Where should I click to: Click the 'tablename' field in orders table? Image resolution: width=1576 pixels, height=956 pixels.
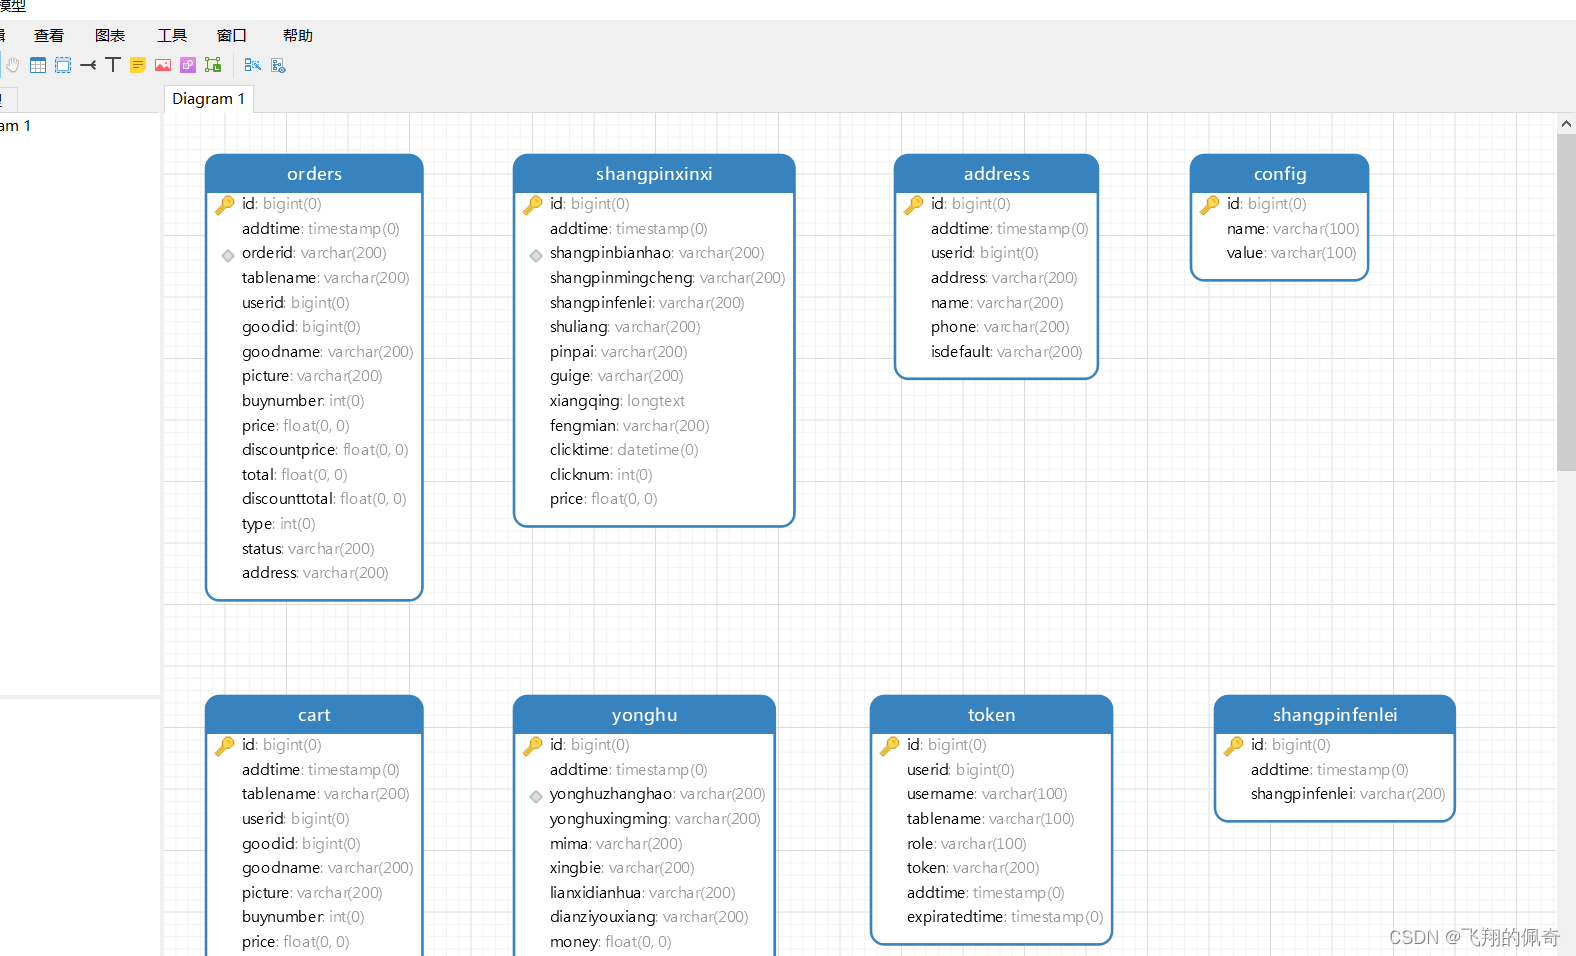(x=325, y=278)
